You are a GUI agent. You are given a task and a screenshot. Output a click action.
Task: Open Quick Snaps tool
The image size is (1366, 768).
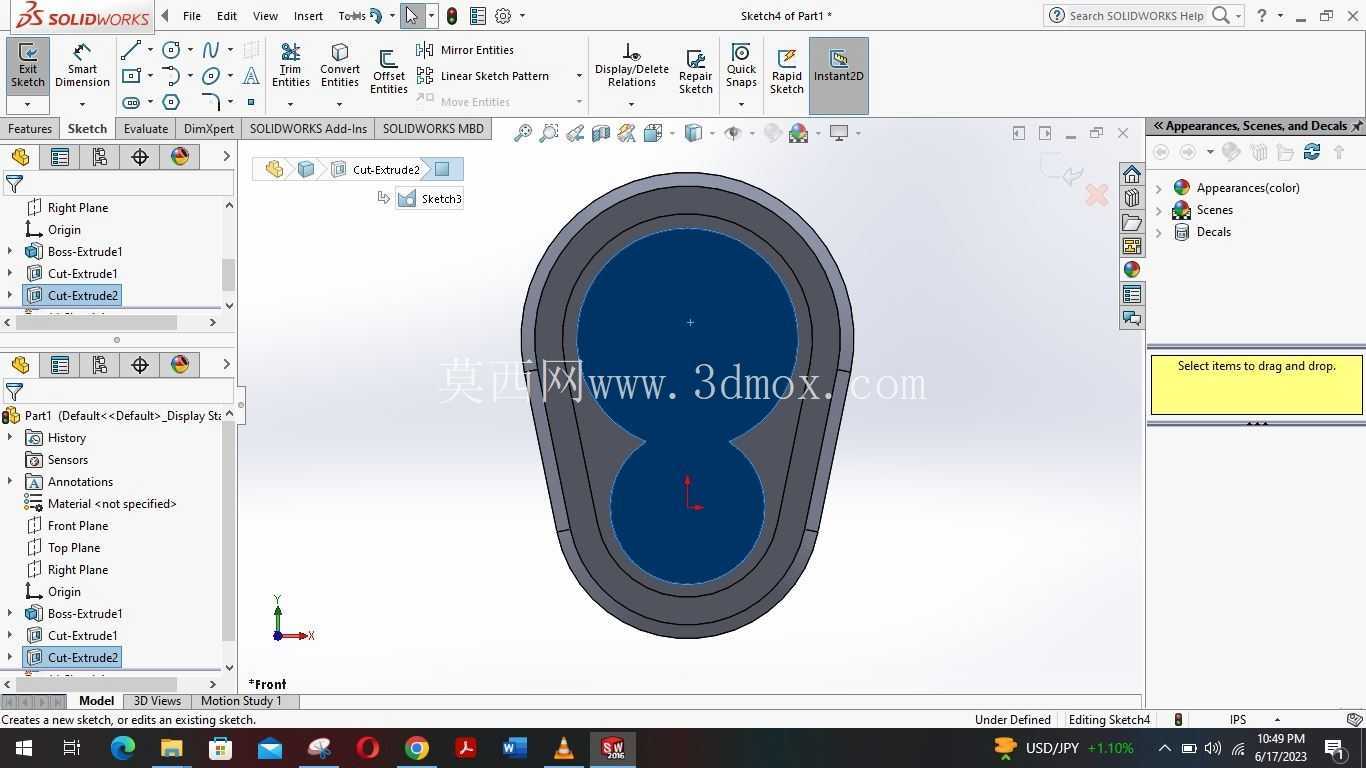click(741, 66)
